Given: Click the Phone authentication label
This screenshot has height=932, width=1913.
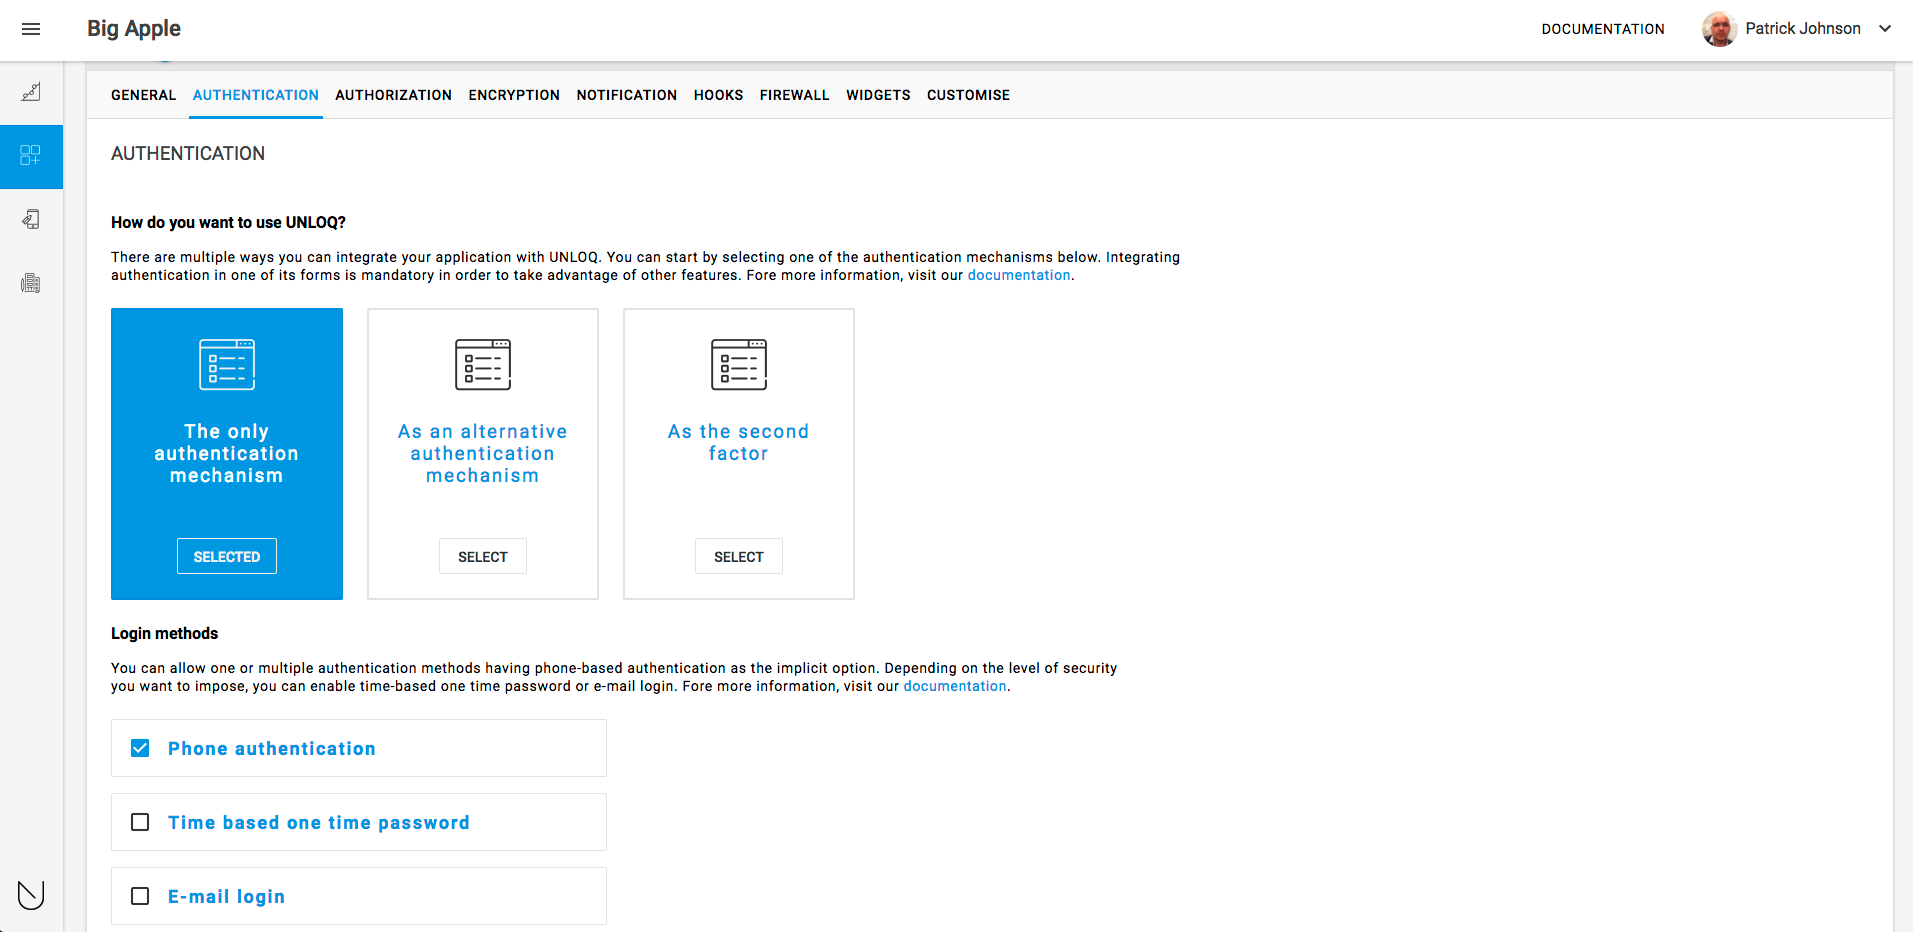Looking at the screenshot, I should [272, 748].
